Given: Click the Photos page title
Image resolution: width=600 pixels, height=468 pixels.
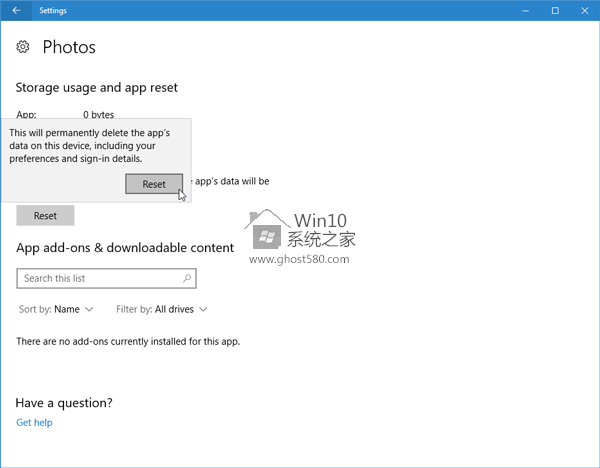Looking at the screenshot, I should (x=69, y=47).
